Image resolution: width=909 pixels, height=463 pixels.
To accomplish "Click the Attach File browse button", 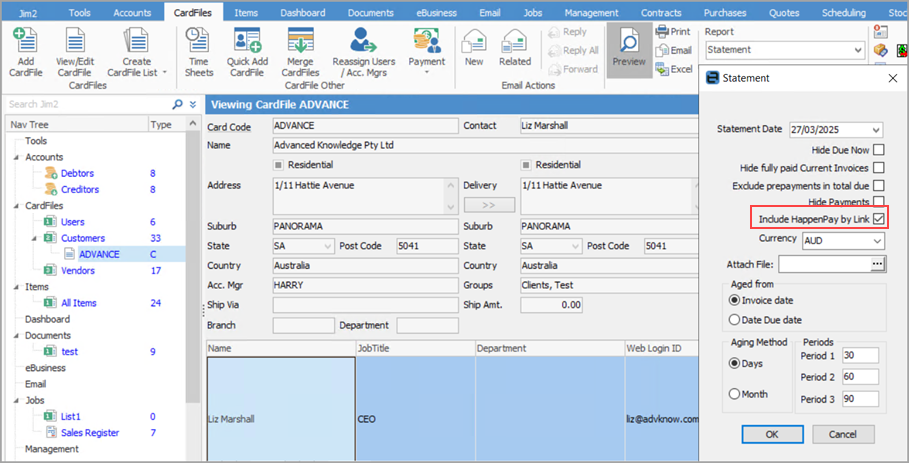I will click(x=878, y=264).
